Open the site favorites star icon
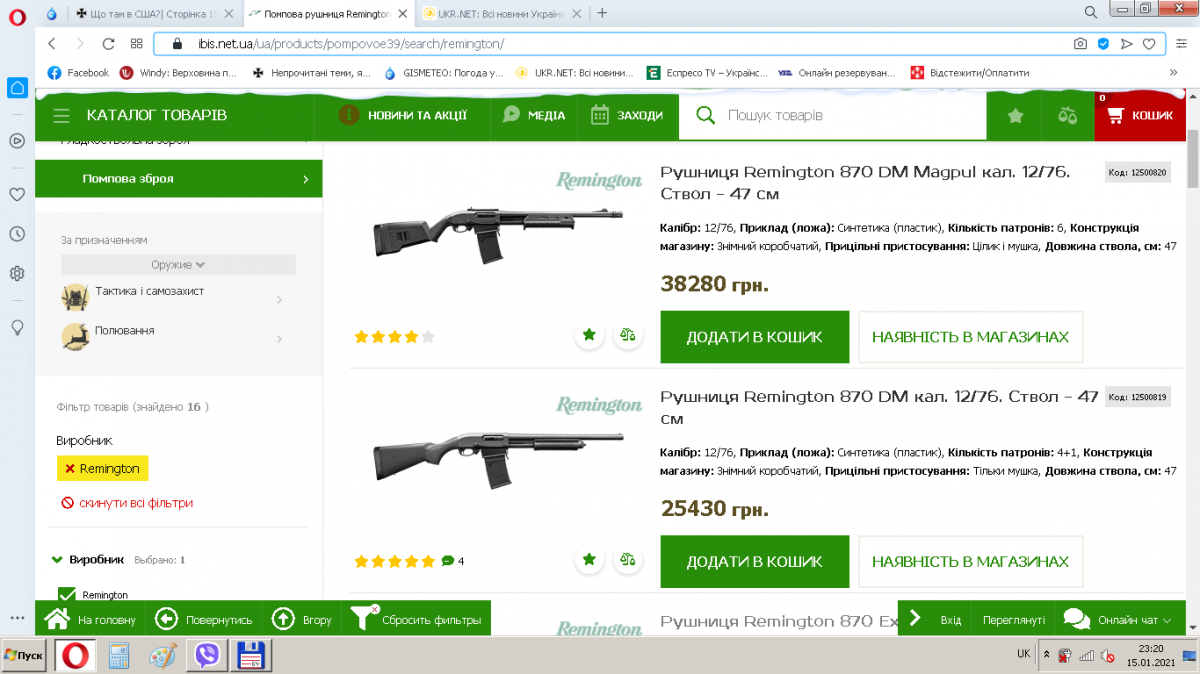This screenshot has width=1200, height=674. (1015, 116)
